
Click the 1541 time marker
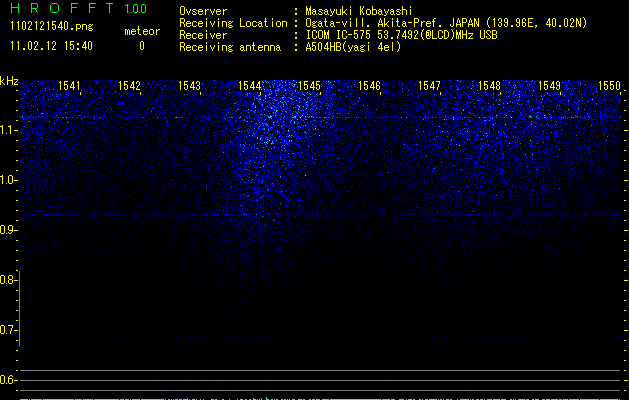[69, 86]
